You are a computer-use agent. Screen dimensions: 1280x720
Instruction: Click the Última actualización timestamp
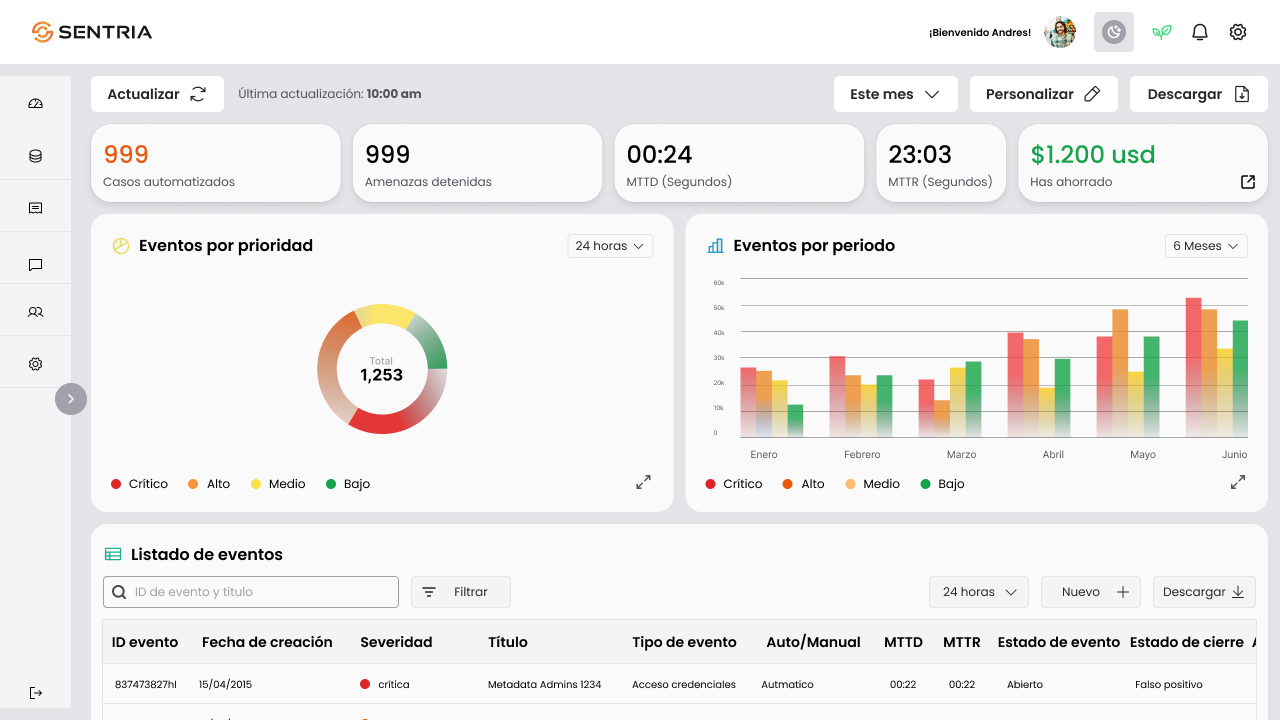(x=330, y=94)
